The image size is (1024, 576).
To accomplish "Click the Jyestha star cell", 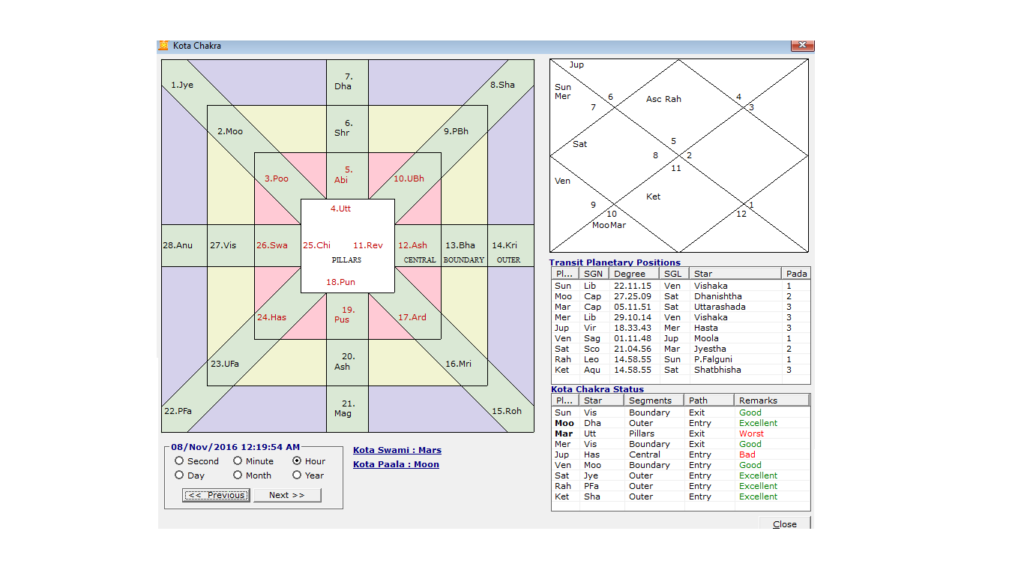I will click(710, 349).
